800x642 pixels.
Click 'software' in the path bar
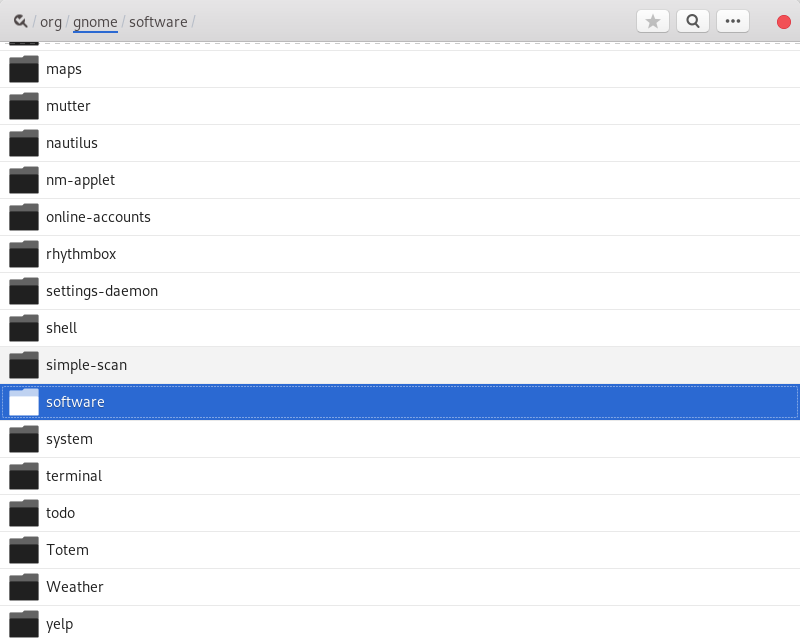(158, 22)
